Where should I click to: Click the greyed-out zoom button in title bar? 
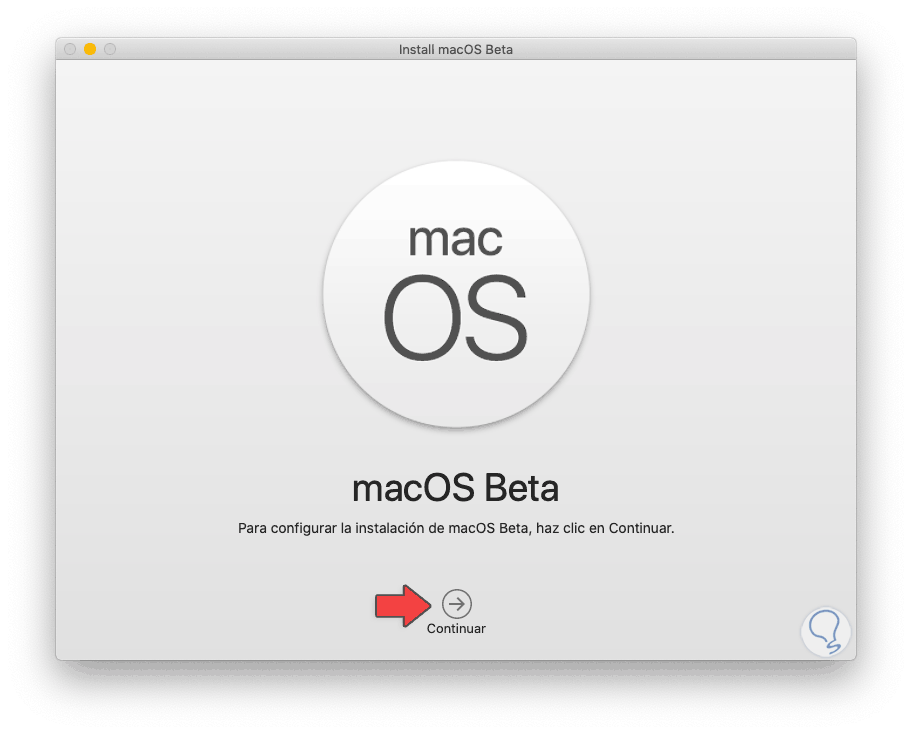[110, 49]
